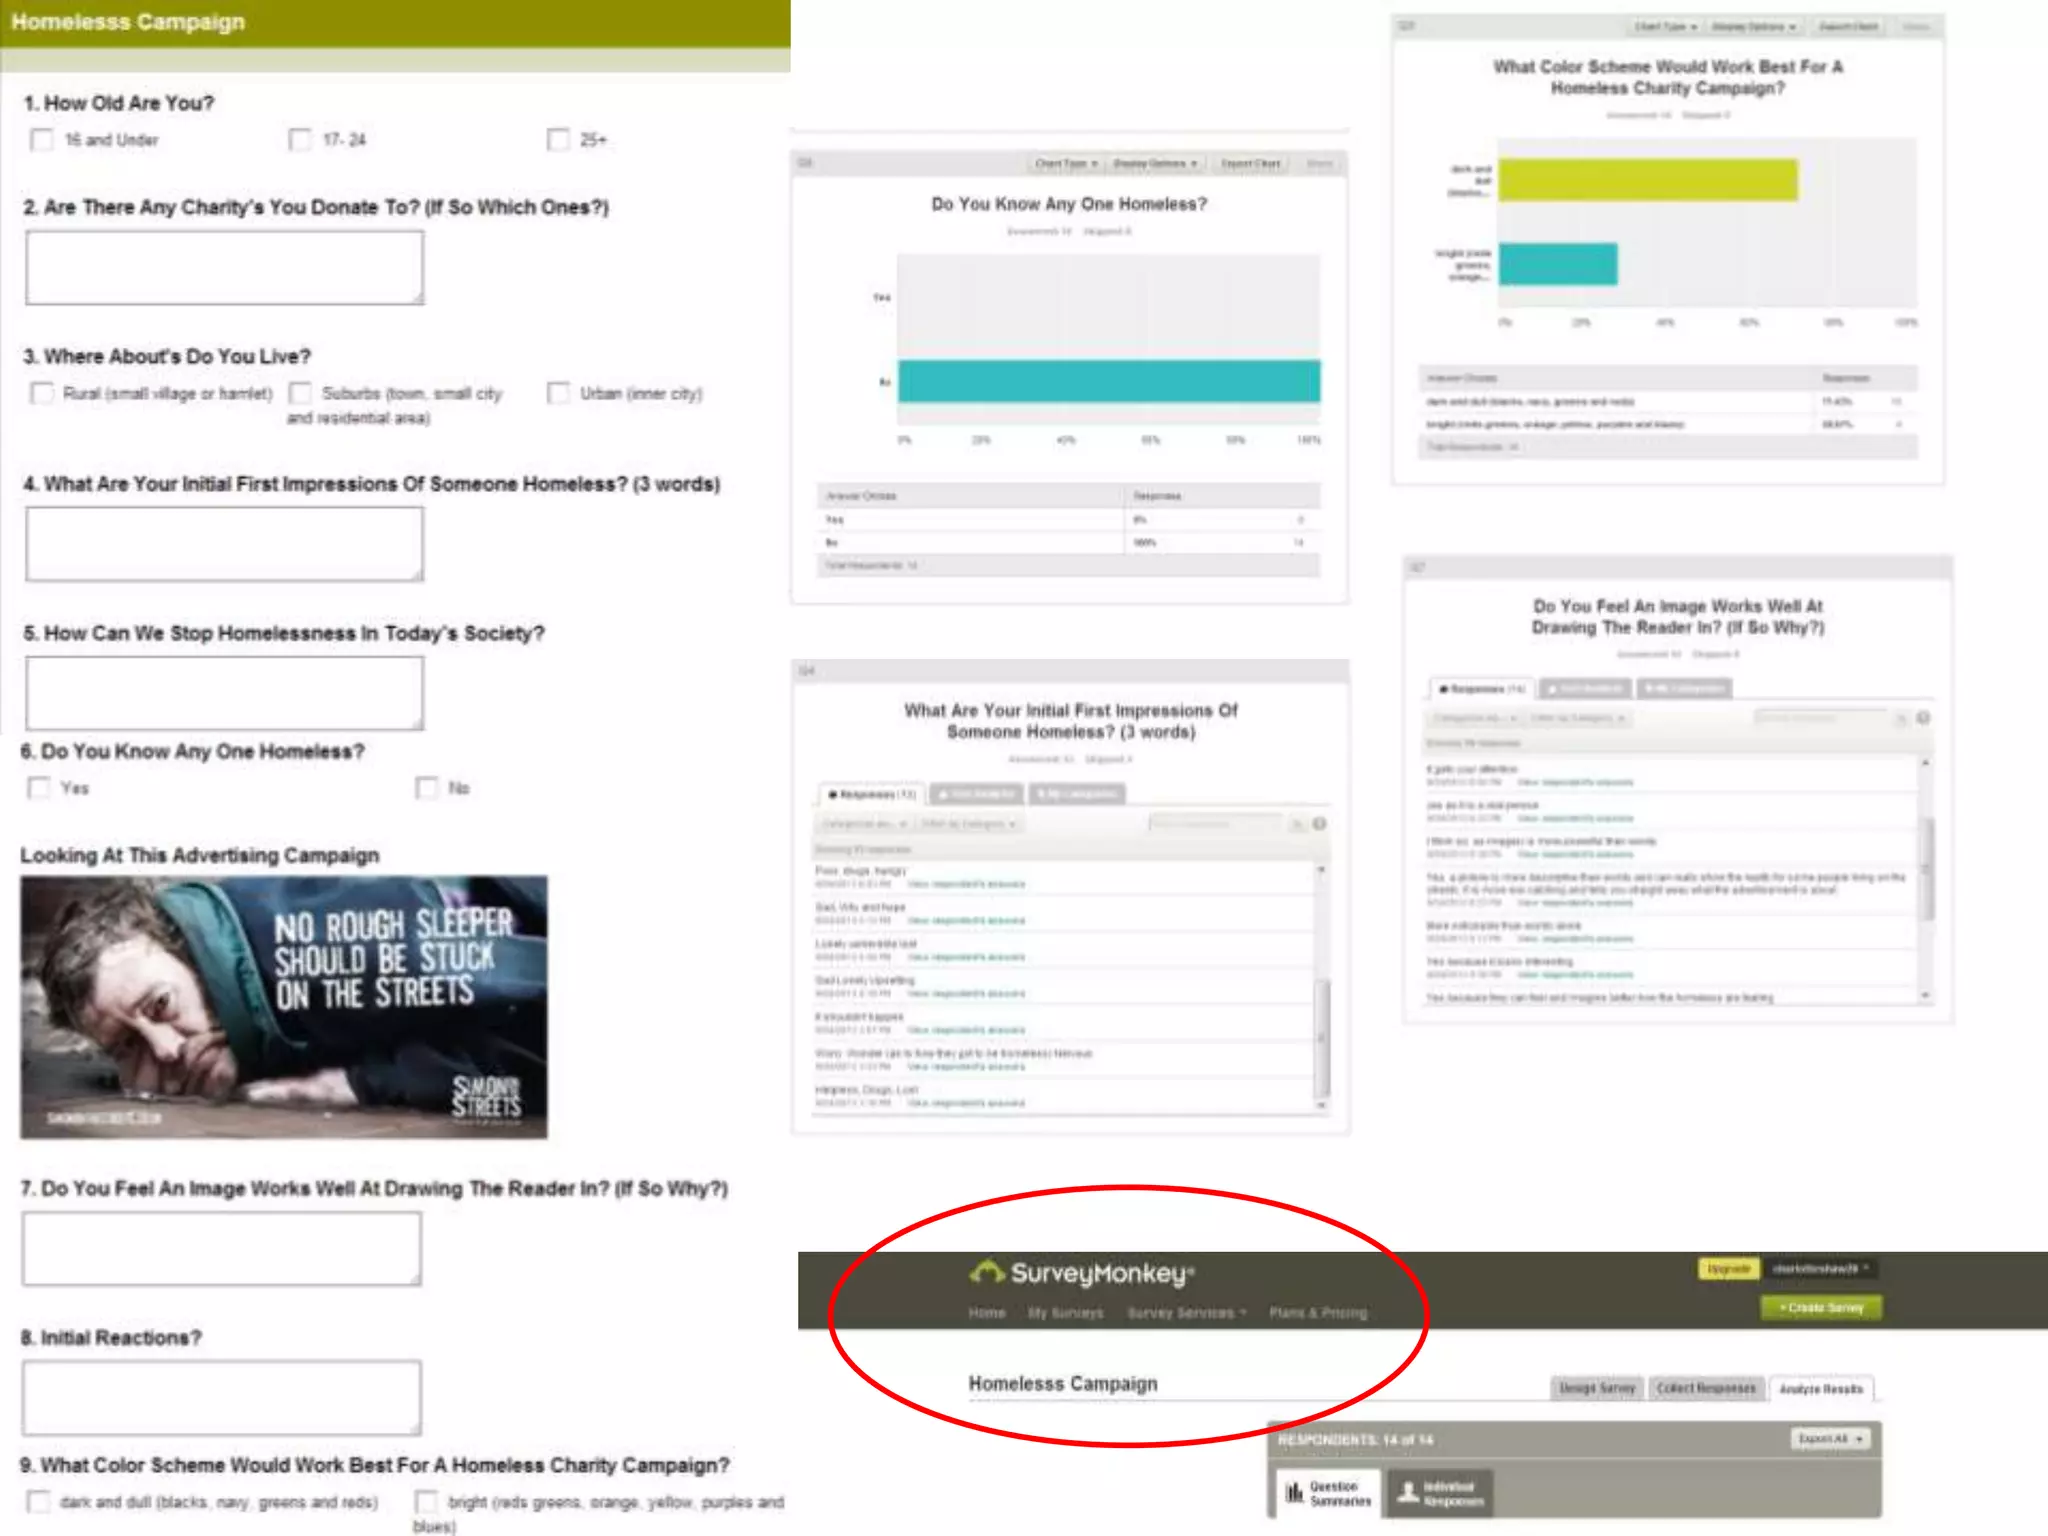Open Individual Responses person icon

(x=1408, y=1493)
